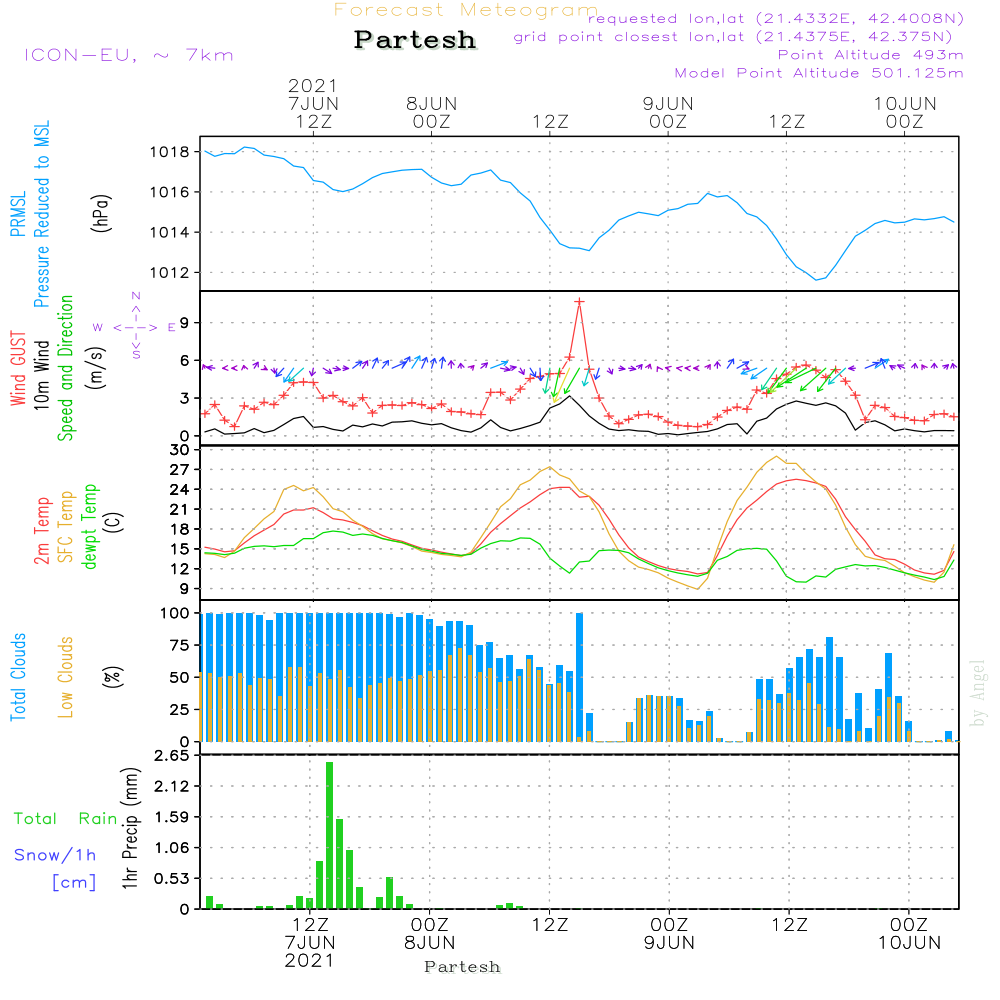Click the Point Altitude 493m text
This screenshot has height=1000, width=1000.
(x=871, y=55)
